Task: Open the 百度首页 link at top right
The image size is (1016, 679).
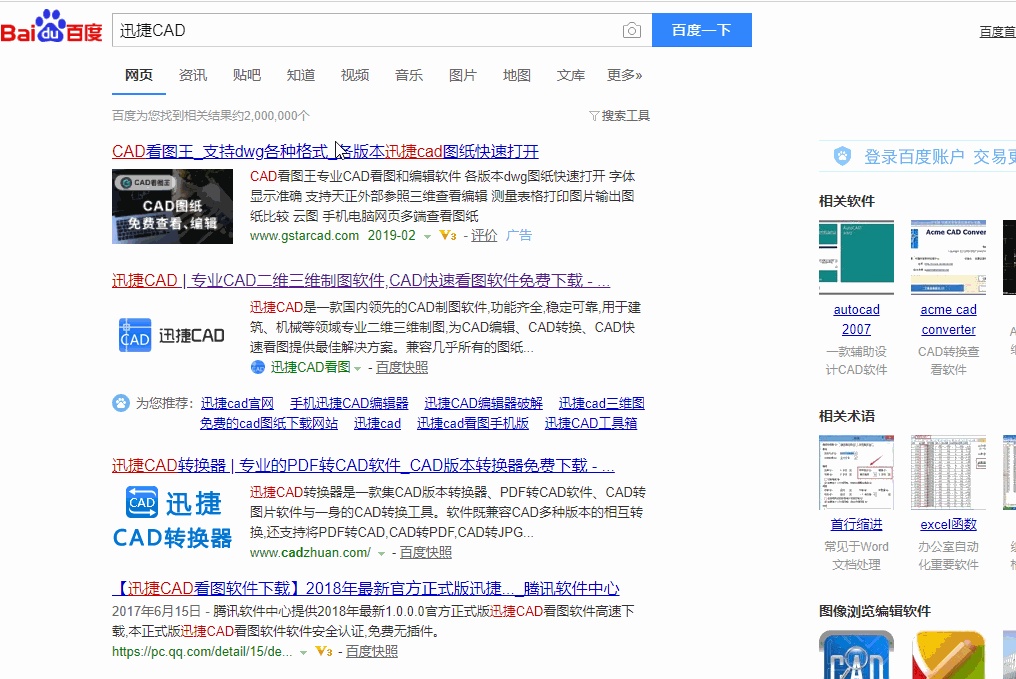Action: (x=998, y=31)
